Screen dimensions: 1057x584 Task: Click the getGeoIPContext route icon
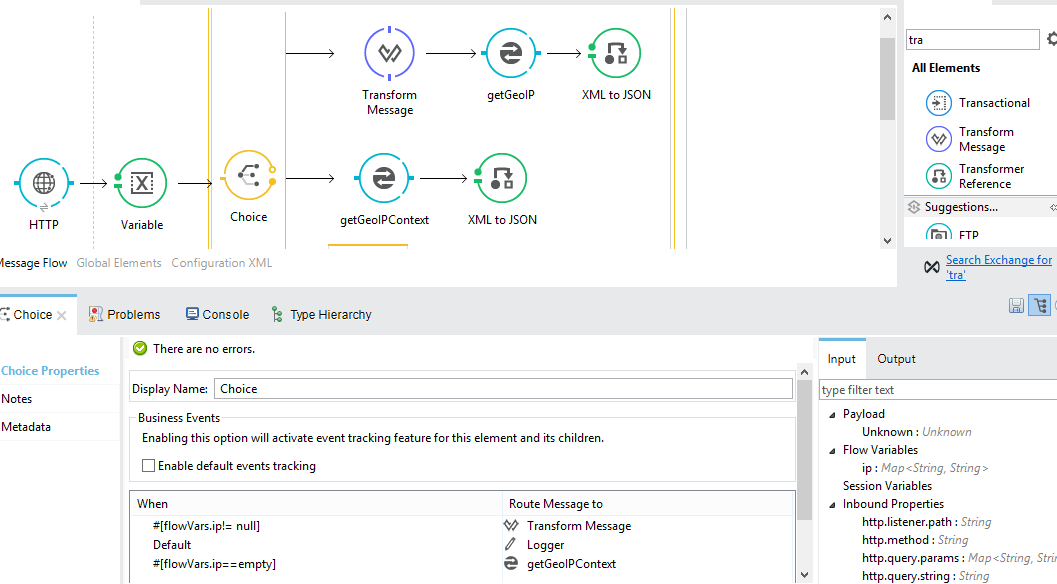click(x=511, y=563)
